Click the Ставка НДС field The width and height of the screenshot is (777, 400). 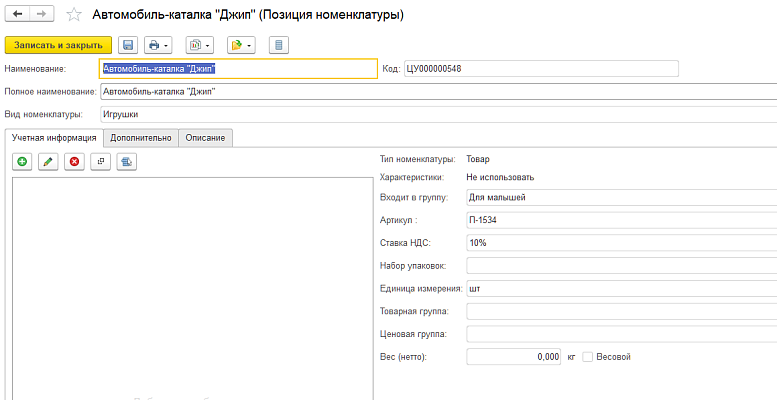(620, 242)
